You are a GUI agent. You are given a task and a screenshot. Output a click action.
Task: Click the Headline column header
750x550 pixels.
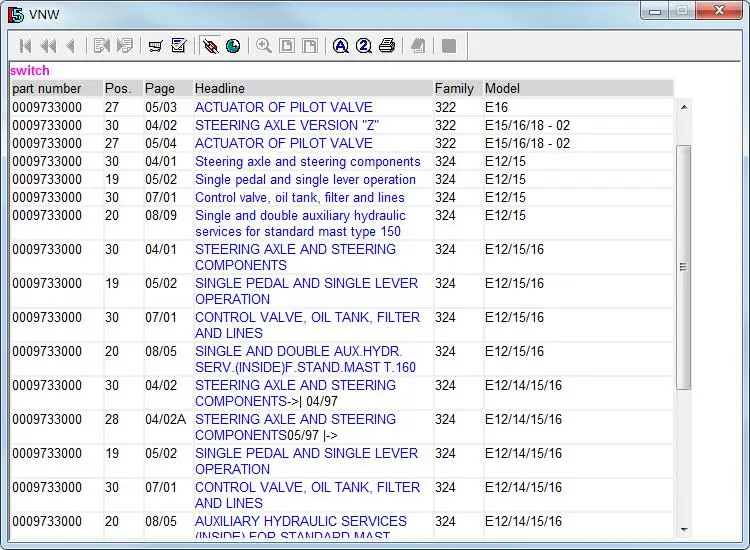220,89
